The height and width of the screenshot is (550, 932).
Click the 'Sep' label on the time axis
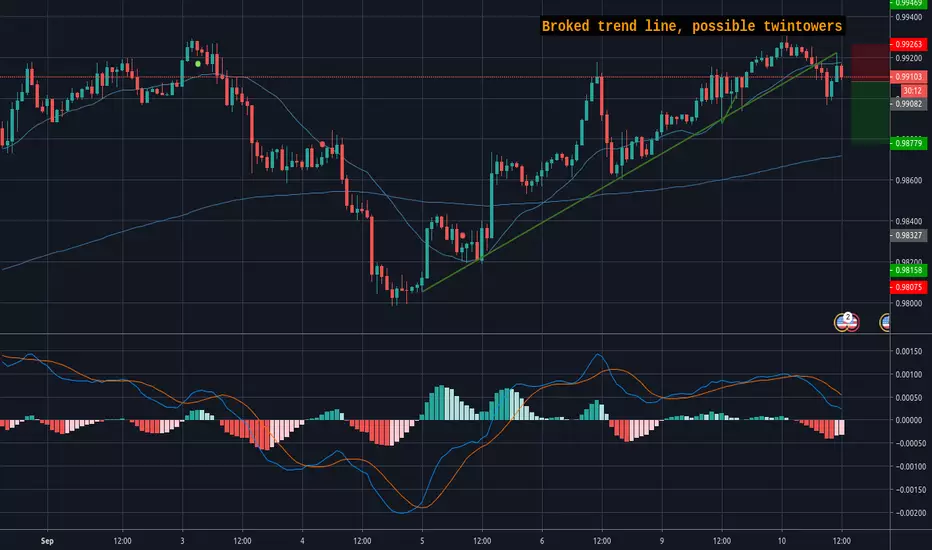coord(47,541)
